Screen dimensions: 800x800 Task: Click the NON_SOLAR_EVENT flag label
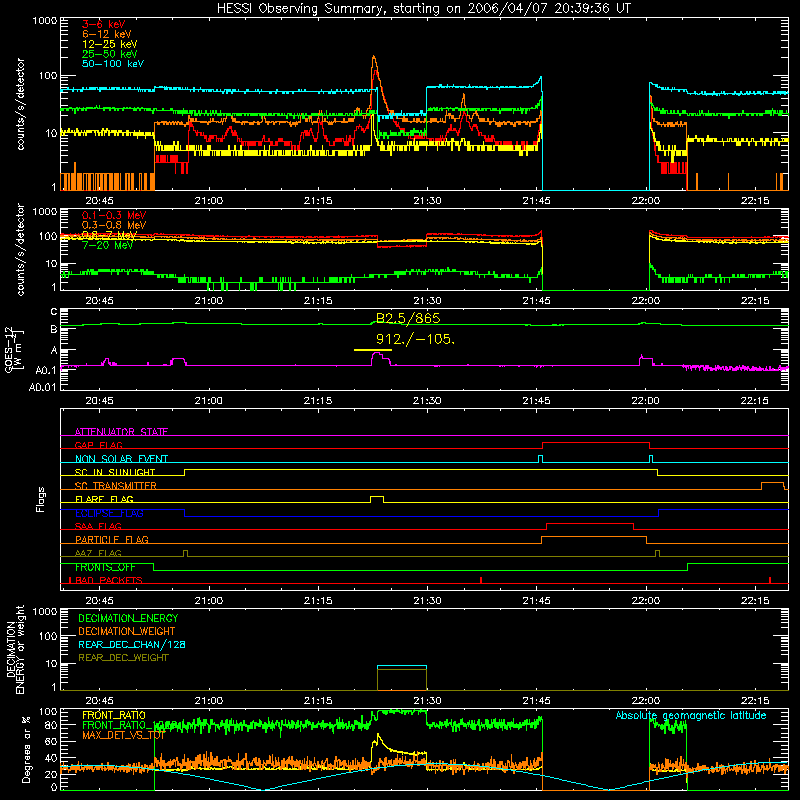(121, 459)
